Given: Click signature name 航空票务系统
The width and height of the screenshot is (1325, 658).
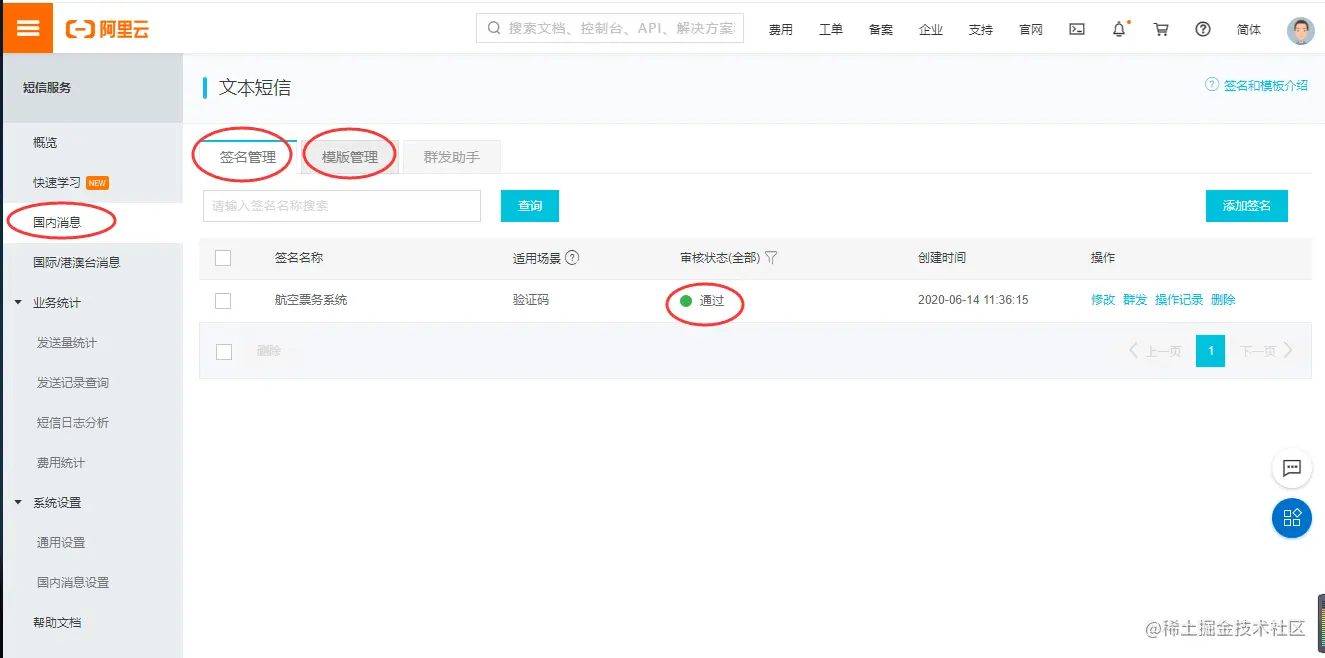Looking at the screenshot, I should coord(311,300).
